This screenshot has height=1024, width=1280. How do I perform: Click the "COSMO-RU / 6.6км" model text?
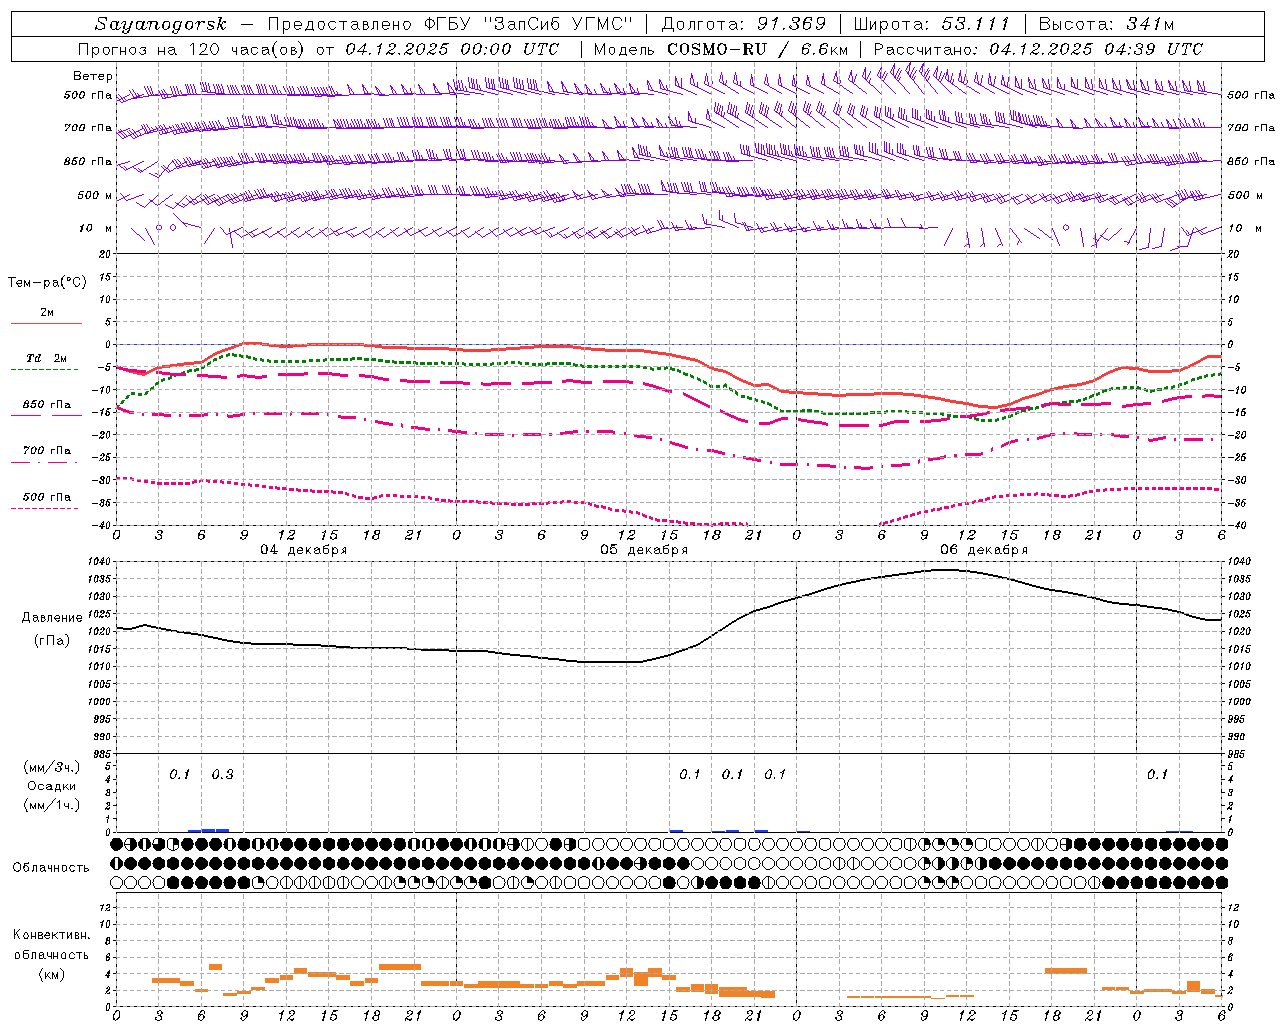[x=758, y=49]
